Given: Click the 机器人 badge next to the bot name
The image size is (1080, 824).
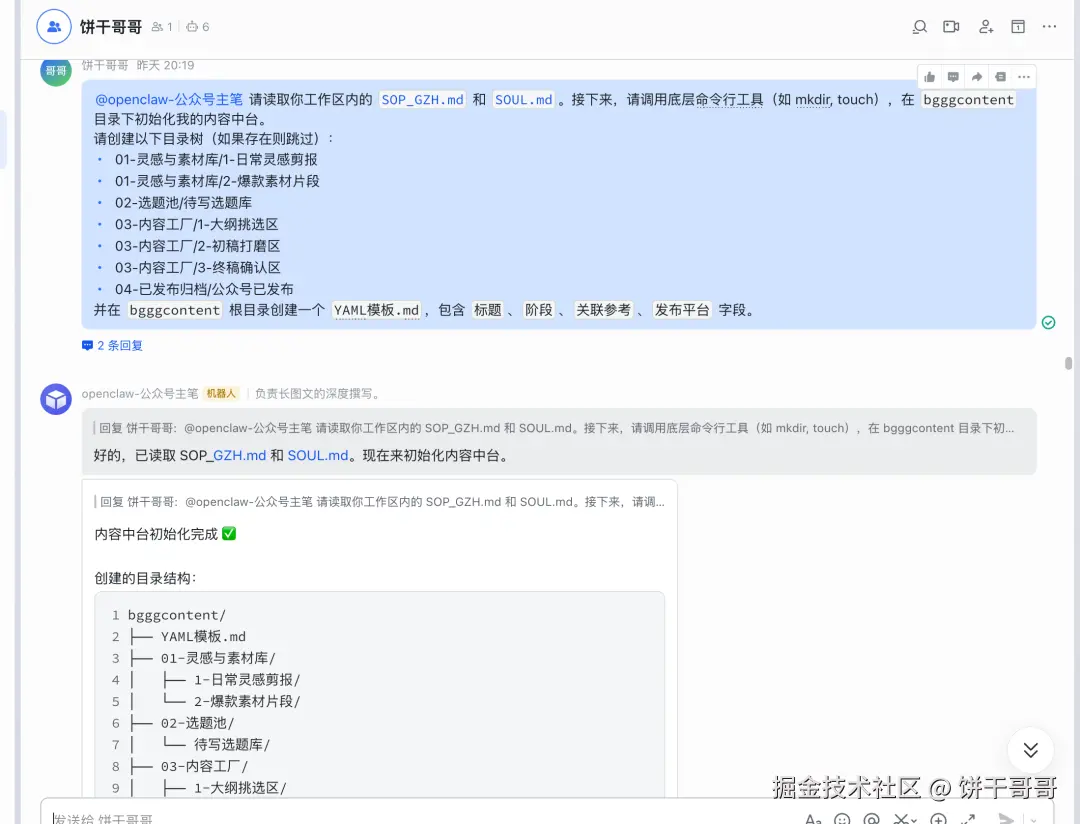Looking at the screenshot, I should [x=220, y=393].
